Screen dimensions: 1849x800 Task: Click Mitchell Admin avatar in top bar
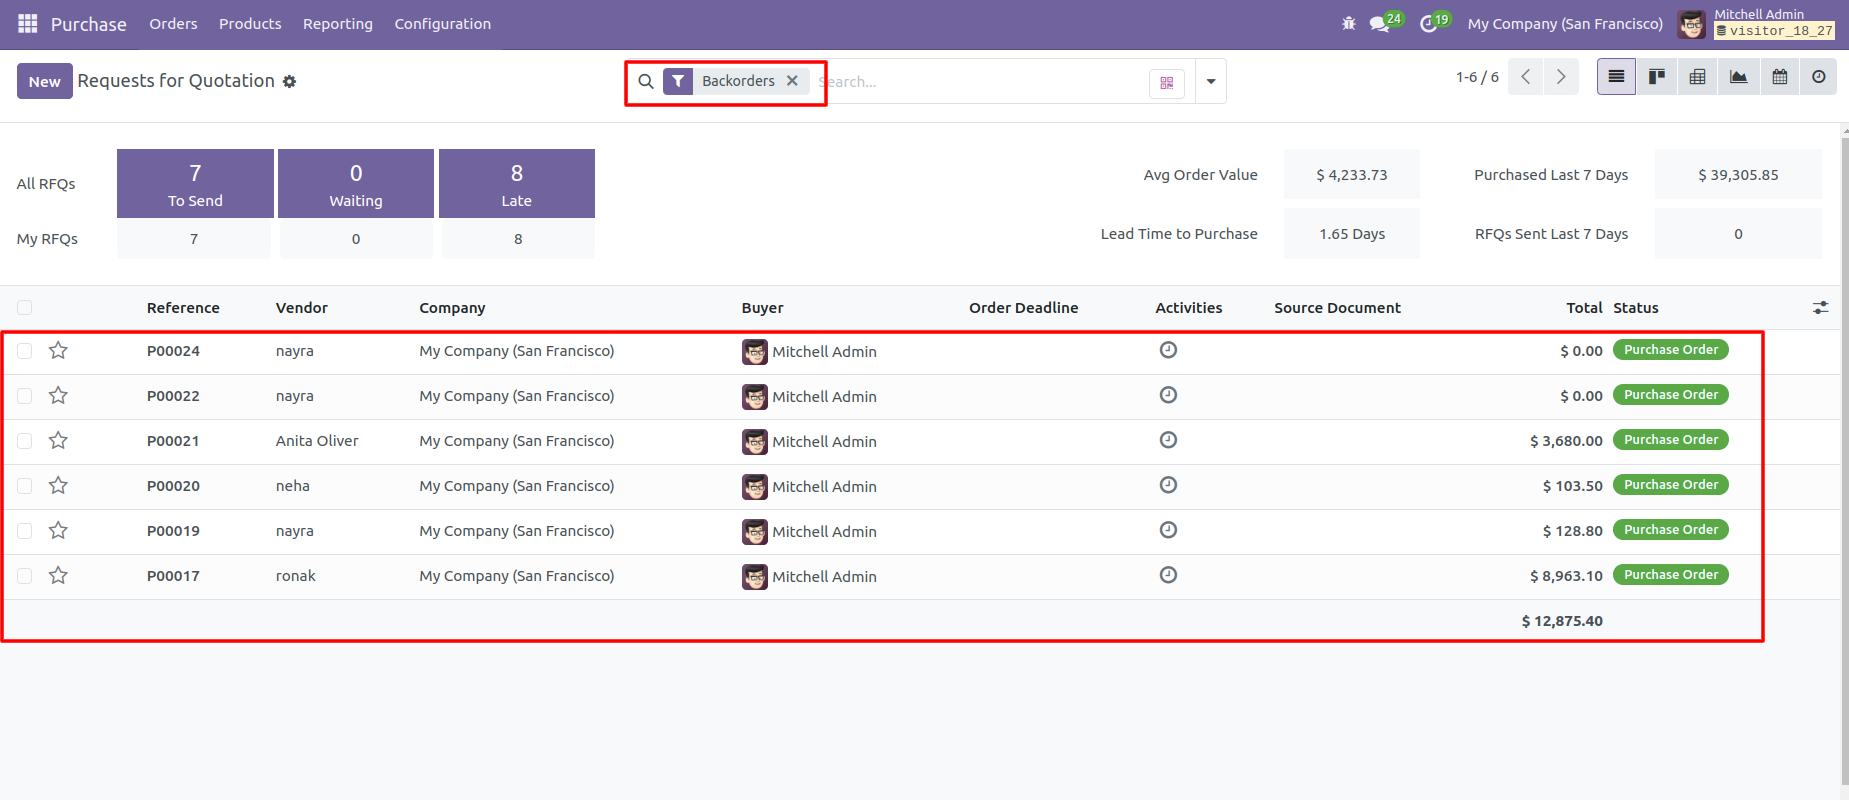point(1692,24)
